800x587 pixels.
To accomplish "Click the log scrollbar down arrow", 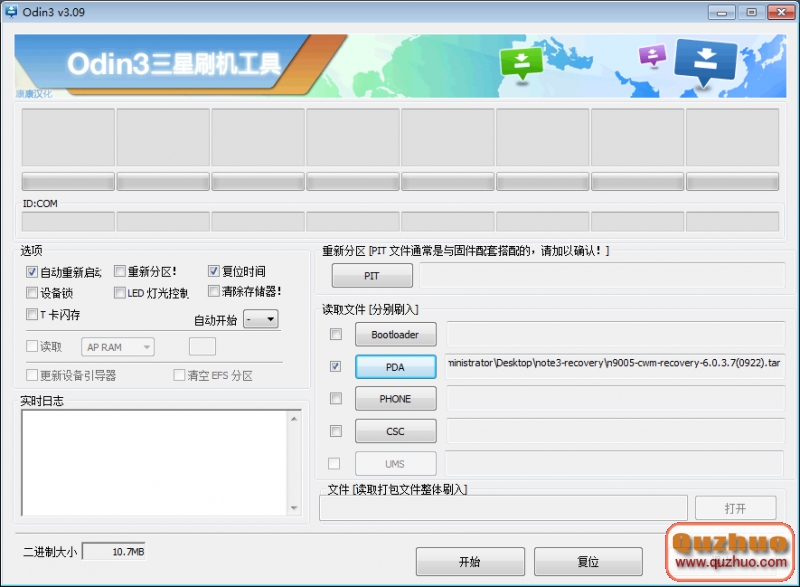I will click(x=294, y=507).
